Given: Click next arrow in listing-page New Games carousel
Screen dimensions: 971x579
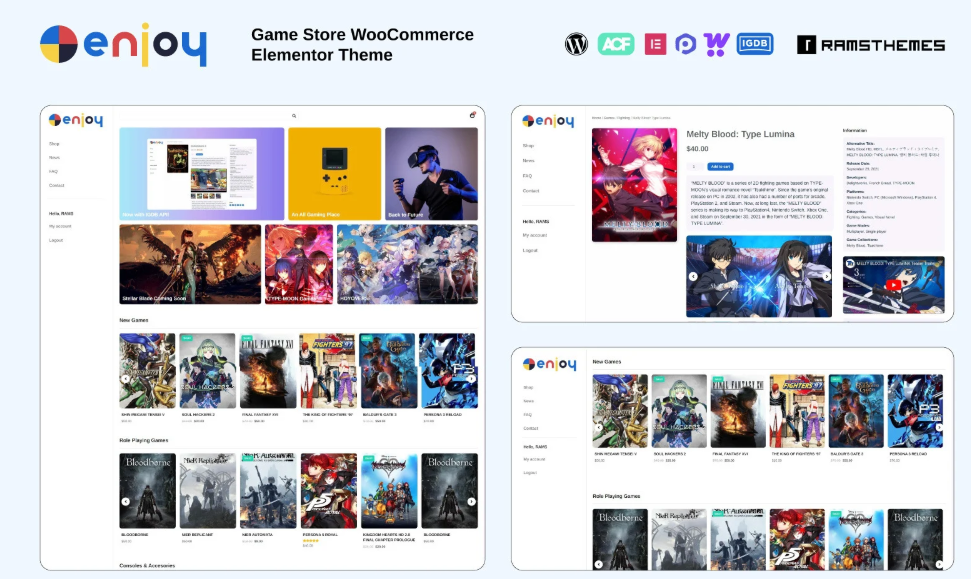Looking at the screenshot, I should (939, 427).
